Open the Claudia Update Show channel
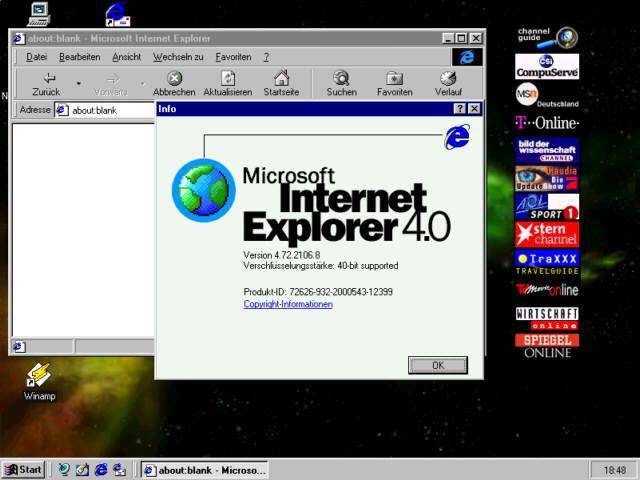The image size is (640, 480). [547, 178]
